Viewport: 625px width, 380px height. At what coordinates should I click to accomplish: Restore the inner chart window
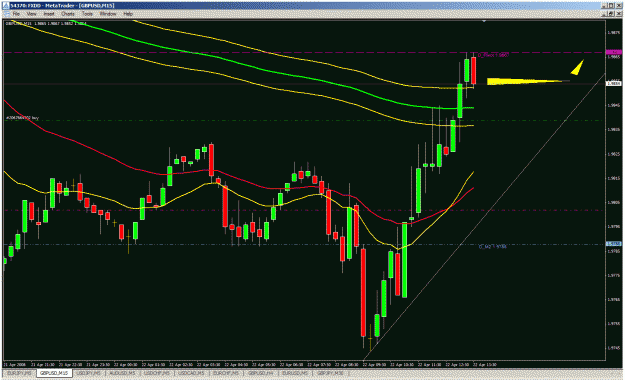(611, 14)
